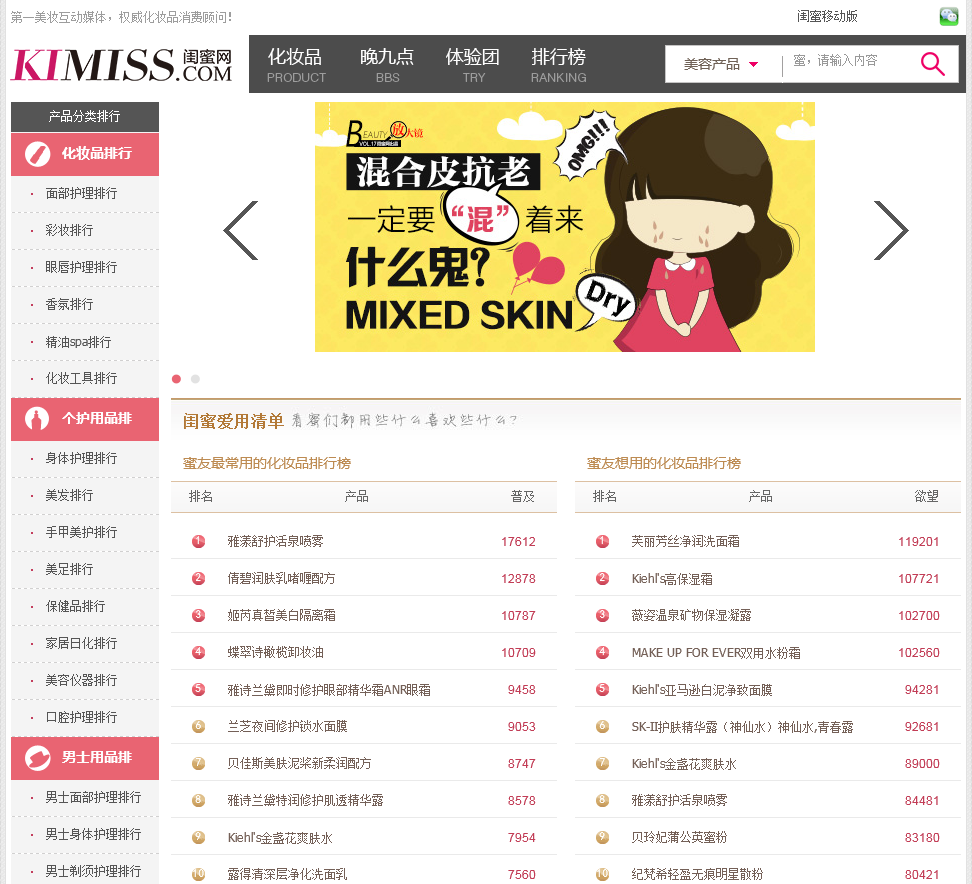Open the 体验团 TRY menu
The width and height of the screenshot is (972, 884).
(x=473, y=64)
